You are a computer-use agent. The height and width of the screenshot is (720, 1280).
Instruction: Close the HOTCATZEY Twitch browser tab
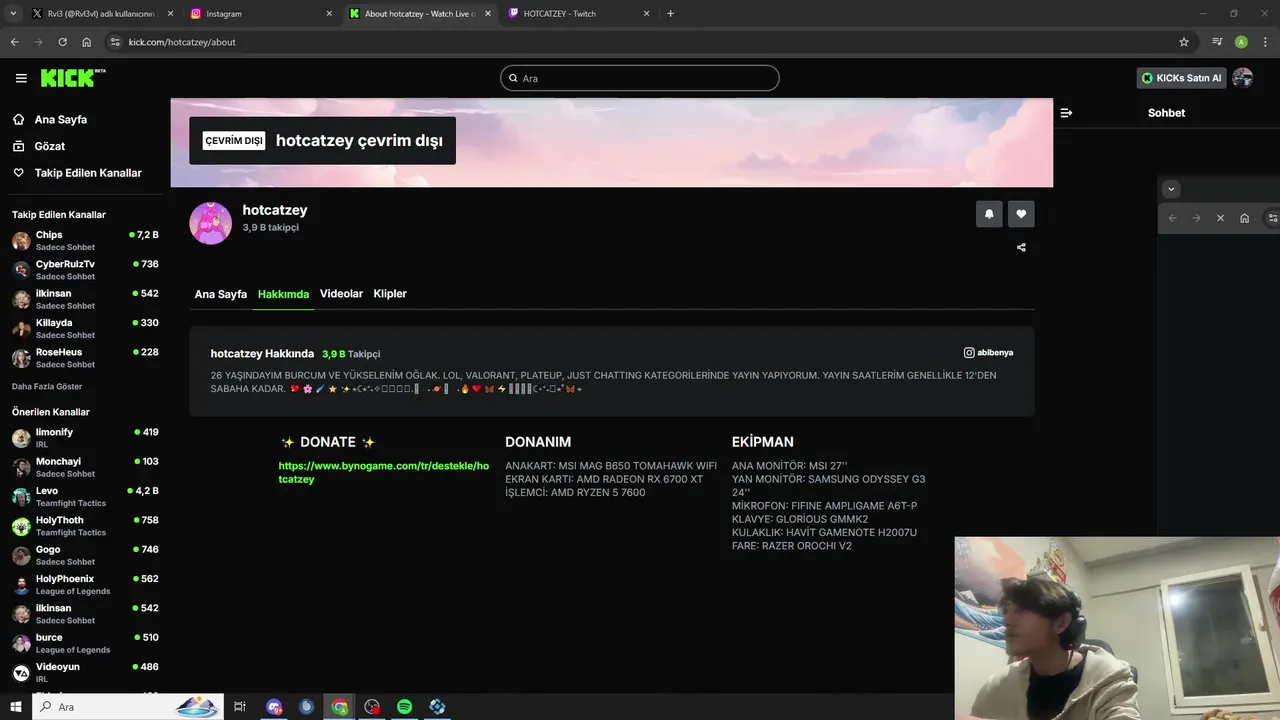pos(647,14)
